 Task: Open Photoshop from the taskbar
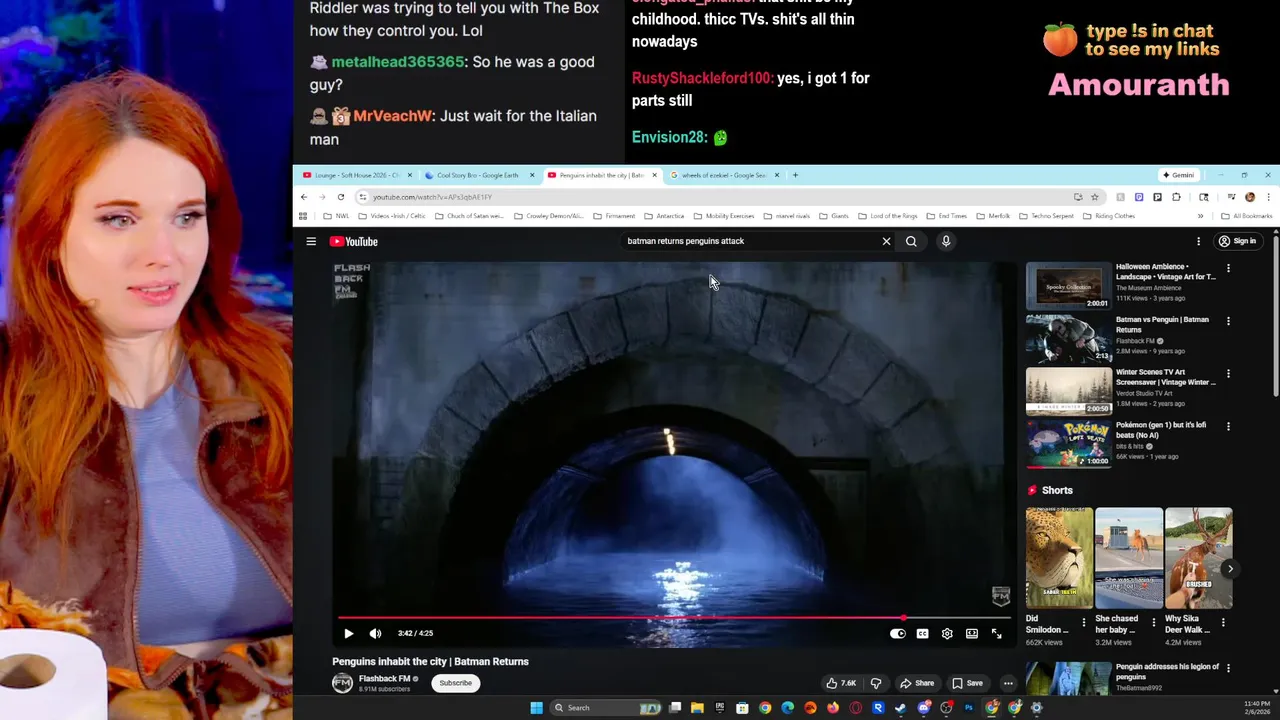point(969,708)
